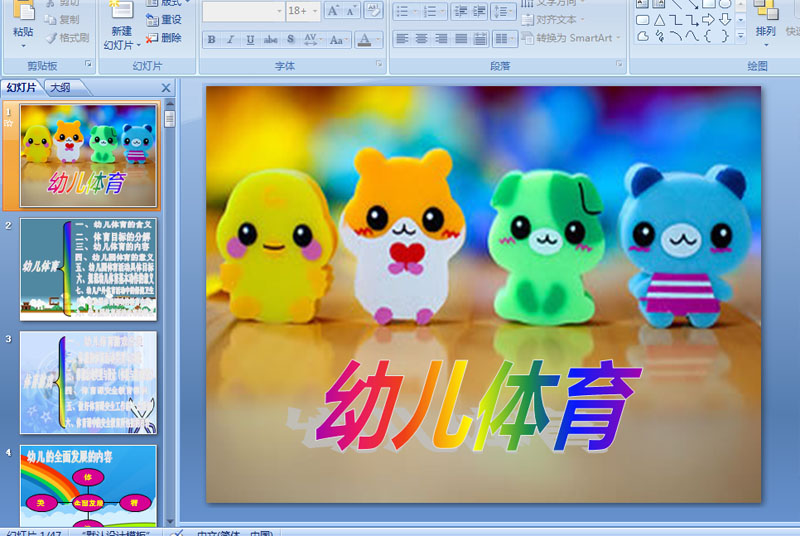
Task: Delete the slide with 删除
Action: coord(163,38)
